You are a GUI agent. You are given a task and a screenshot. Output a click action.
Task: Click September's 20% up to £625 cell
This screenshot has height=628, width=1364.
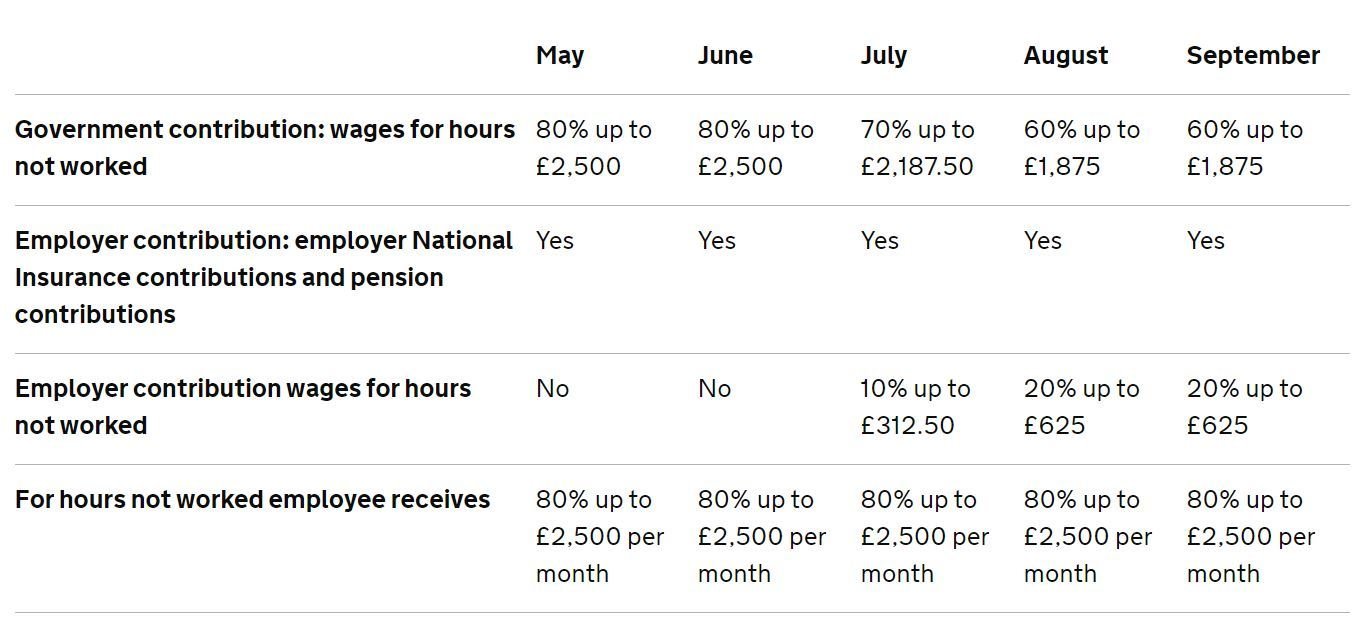click(x=1244, y=407)
